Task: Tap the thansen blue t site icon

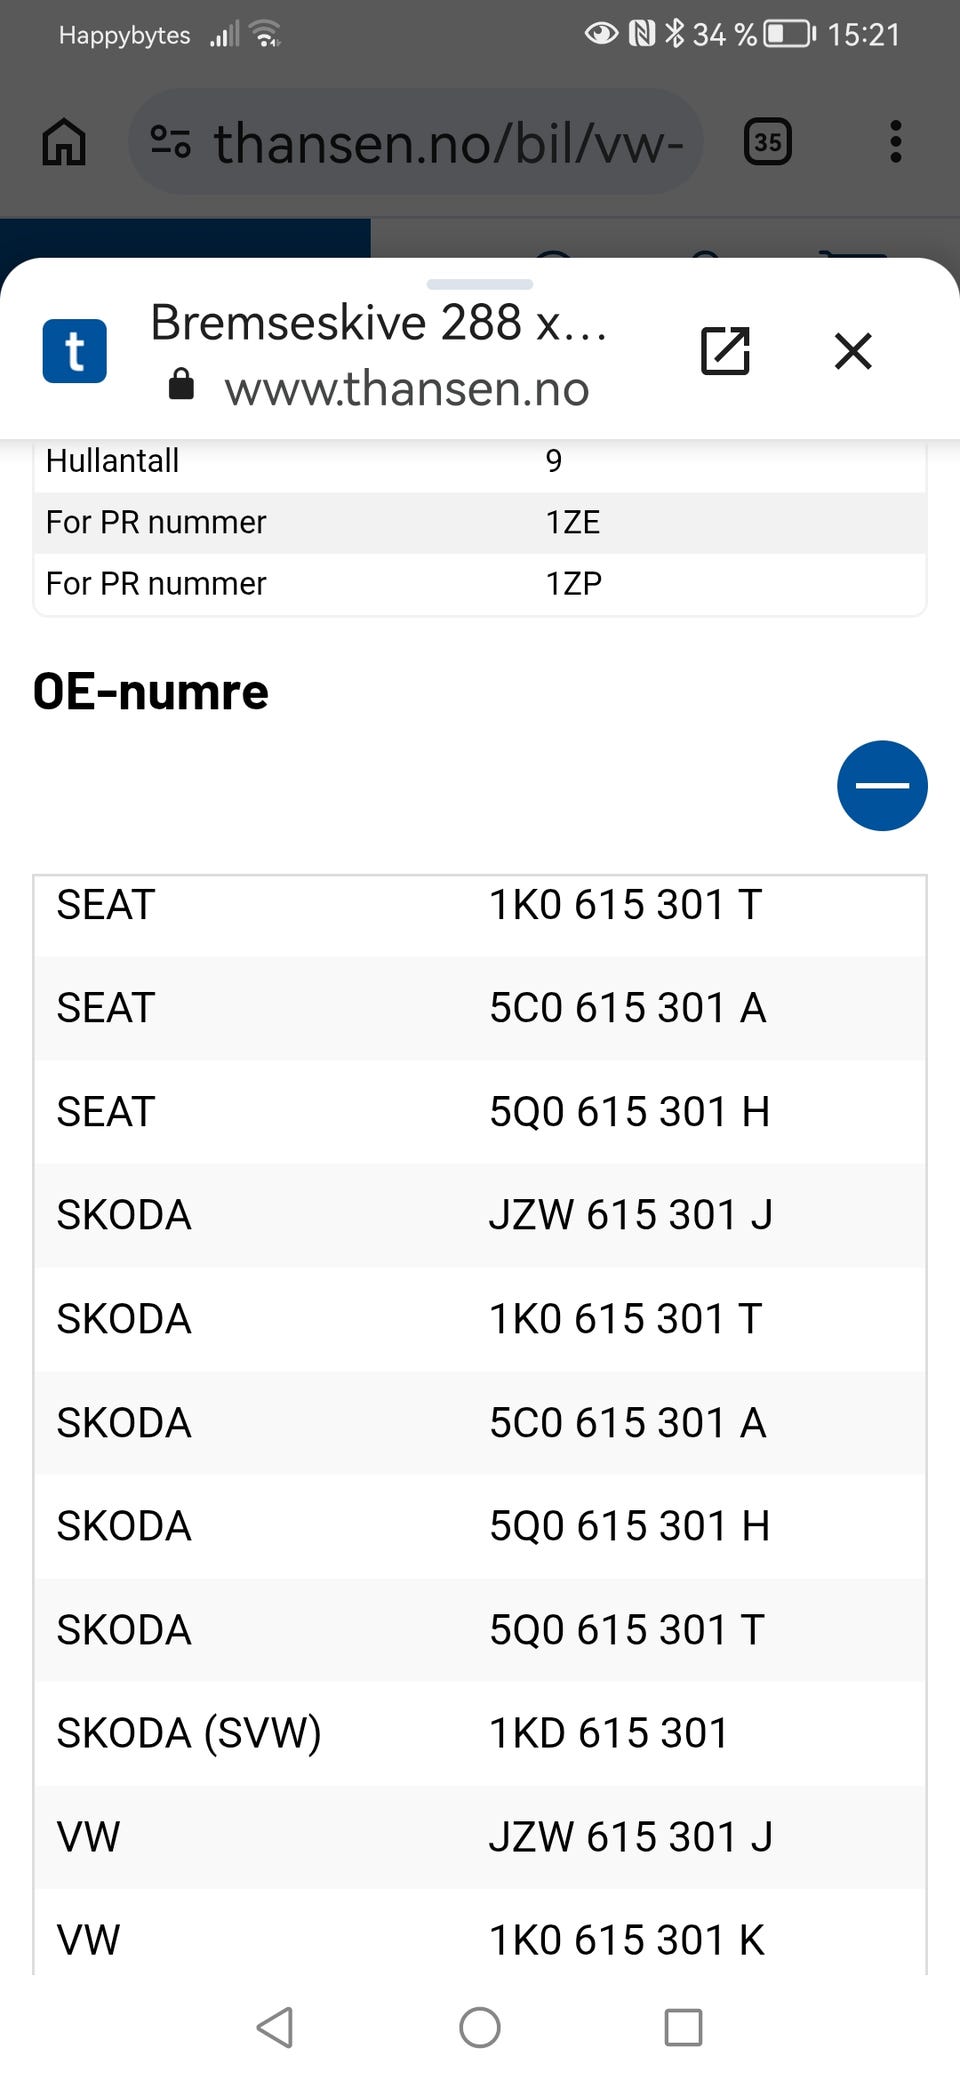Action: (75, 351)
